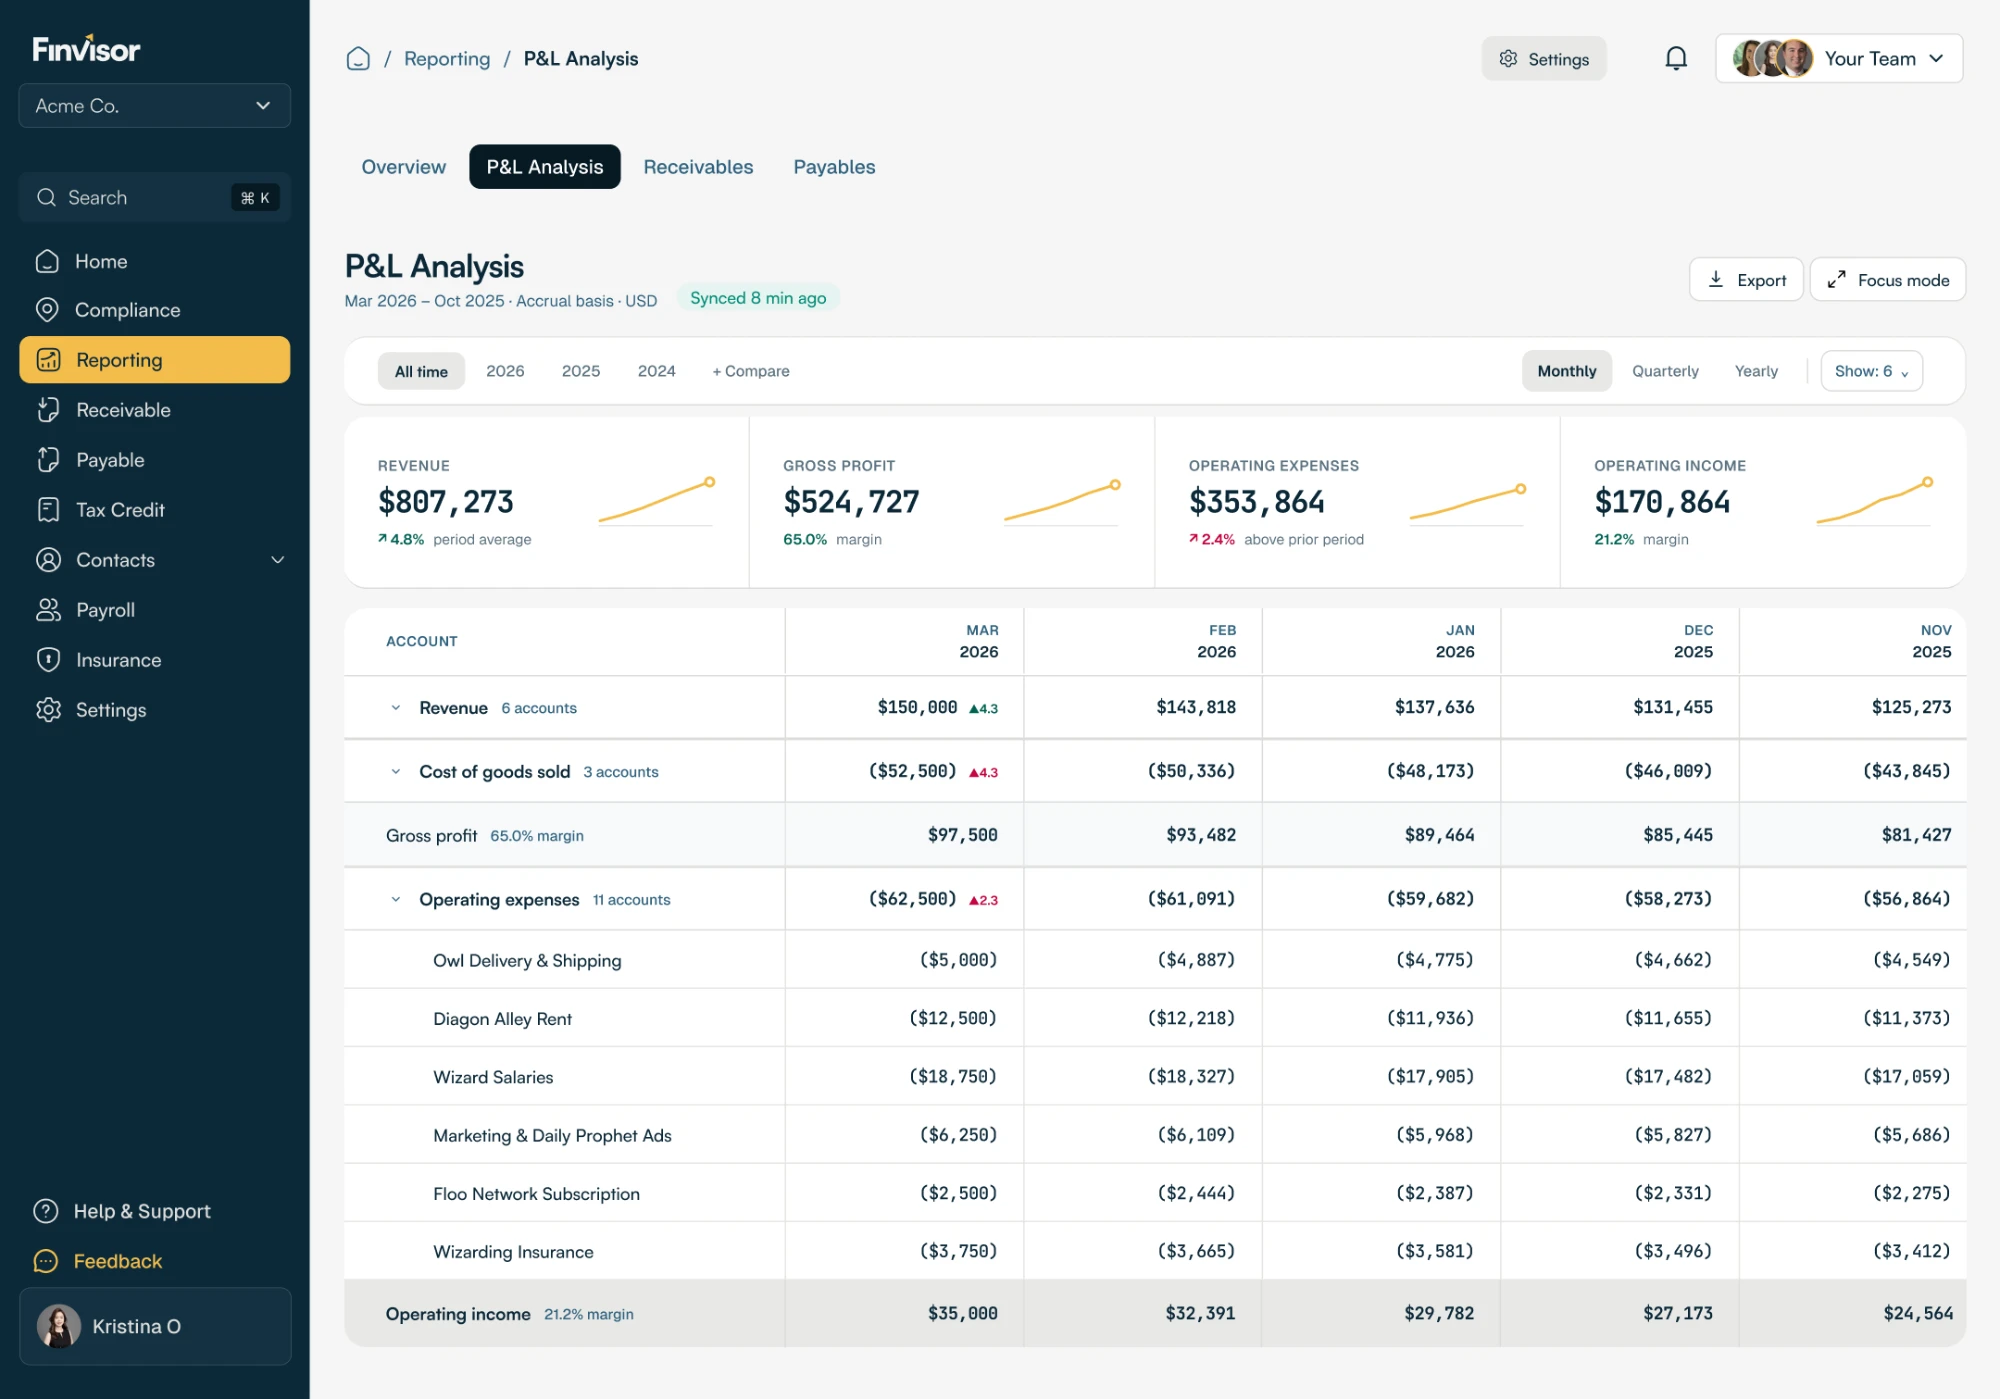The height and width of the screenshot is (1399, 2000).
Task: Open the Overview tab
Action: 404,167
